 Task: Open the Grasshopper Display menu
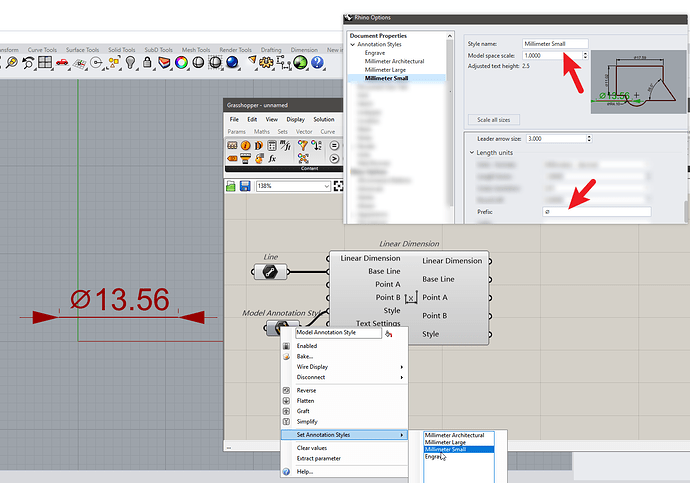click(x=296, y=120)
